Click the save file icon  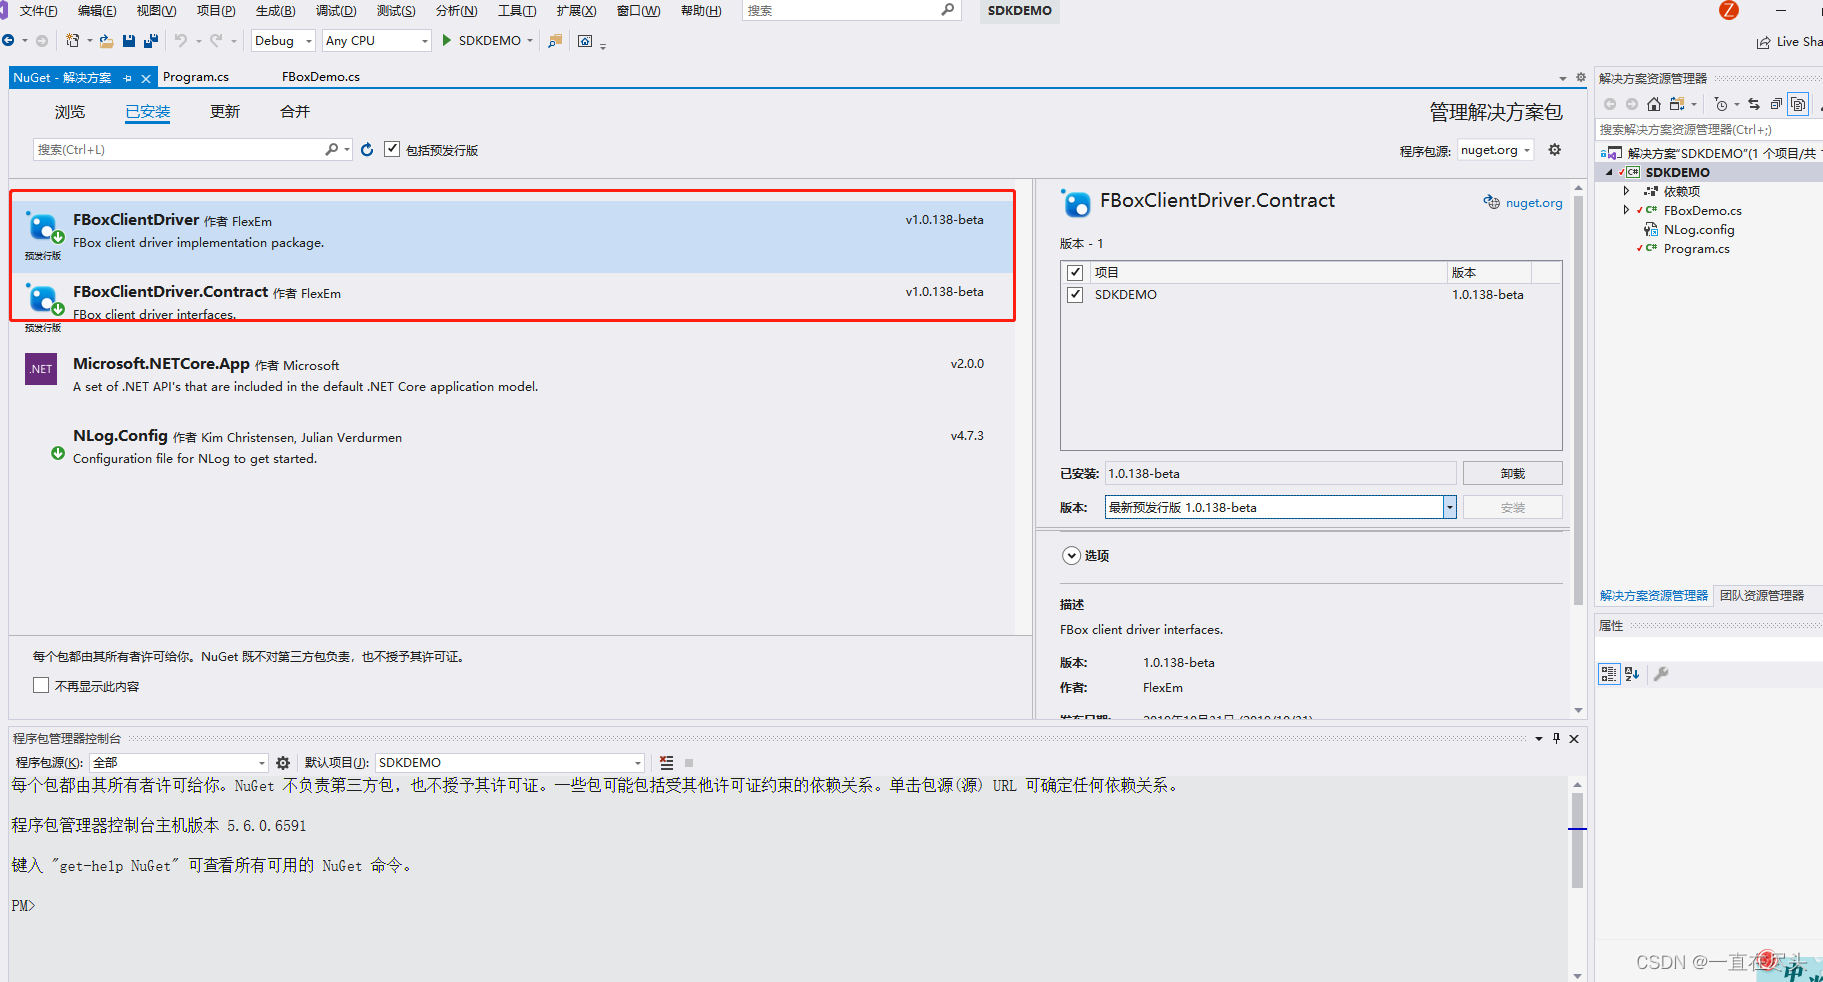(x=129, y=41)
